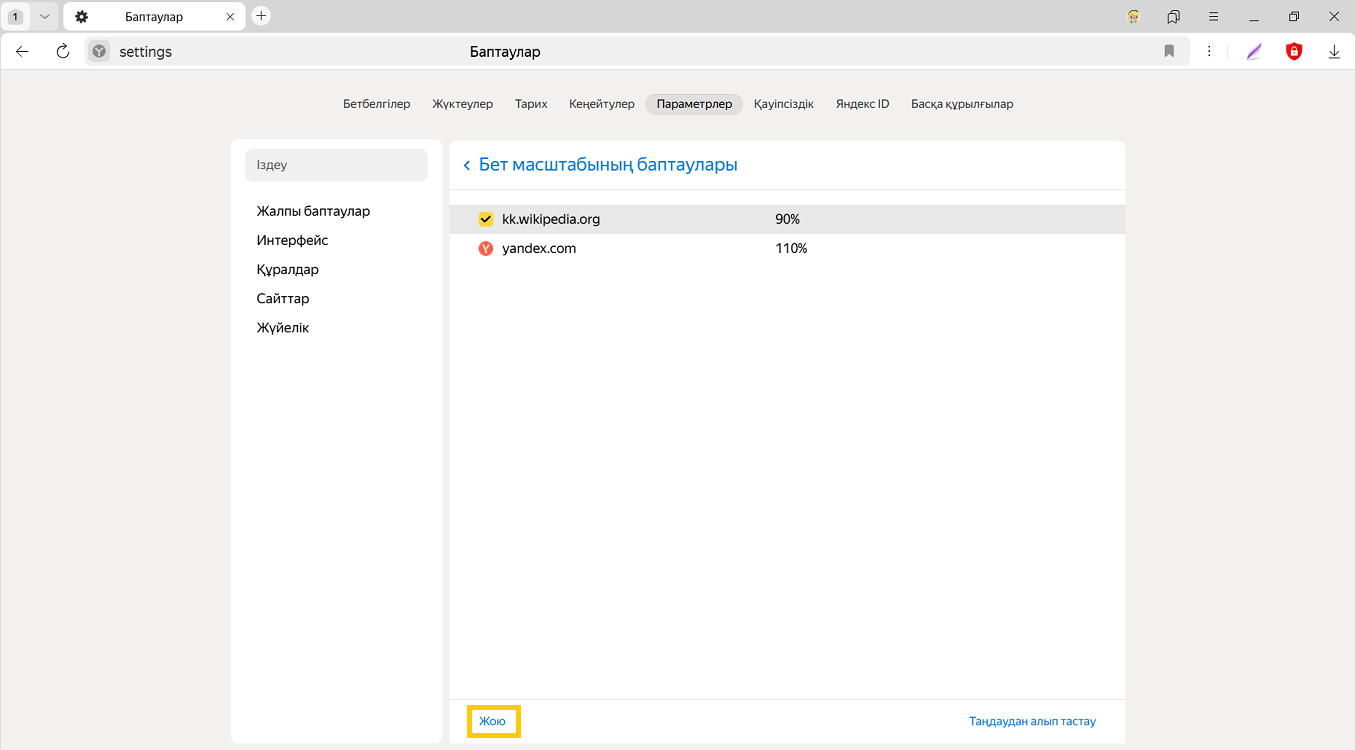Click the Жою delete button
Viewport: 1355px width, 750px height.
click(493, 721)
